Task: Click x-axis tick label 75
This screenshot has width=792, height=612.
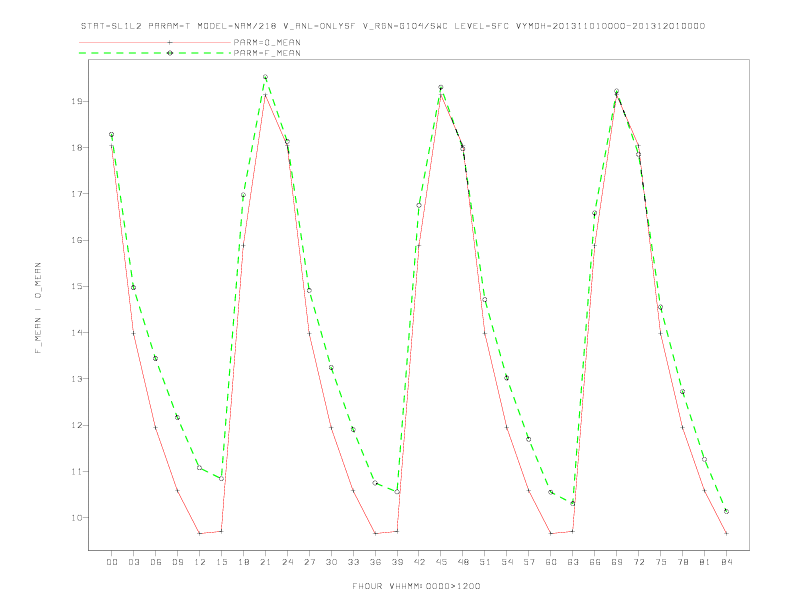Action: (661, 562)
